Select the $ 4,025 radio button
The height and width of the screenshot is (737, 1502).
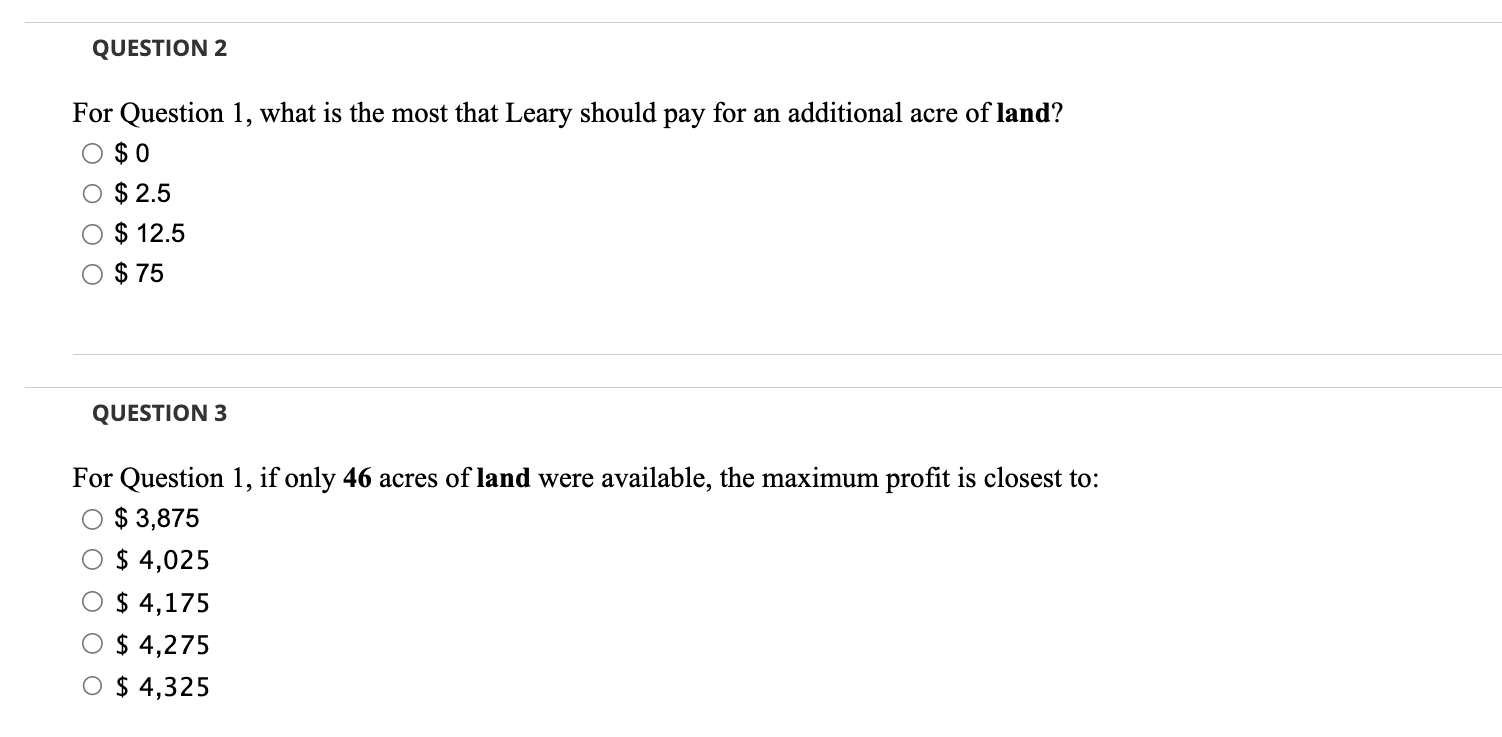click(93, 560)
